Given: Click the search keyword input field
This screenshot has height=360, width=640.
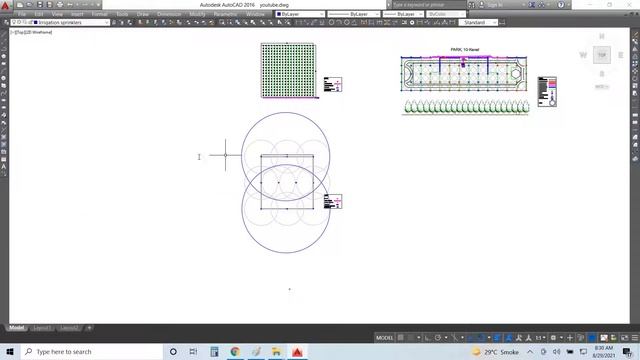Looking at the screenshot, I should (429, 5).
